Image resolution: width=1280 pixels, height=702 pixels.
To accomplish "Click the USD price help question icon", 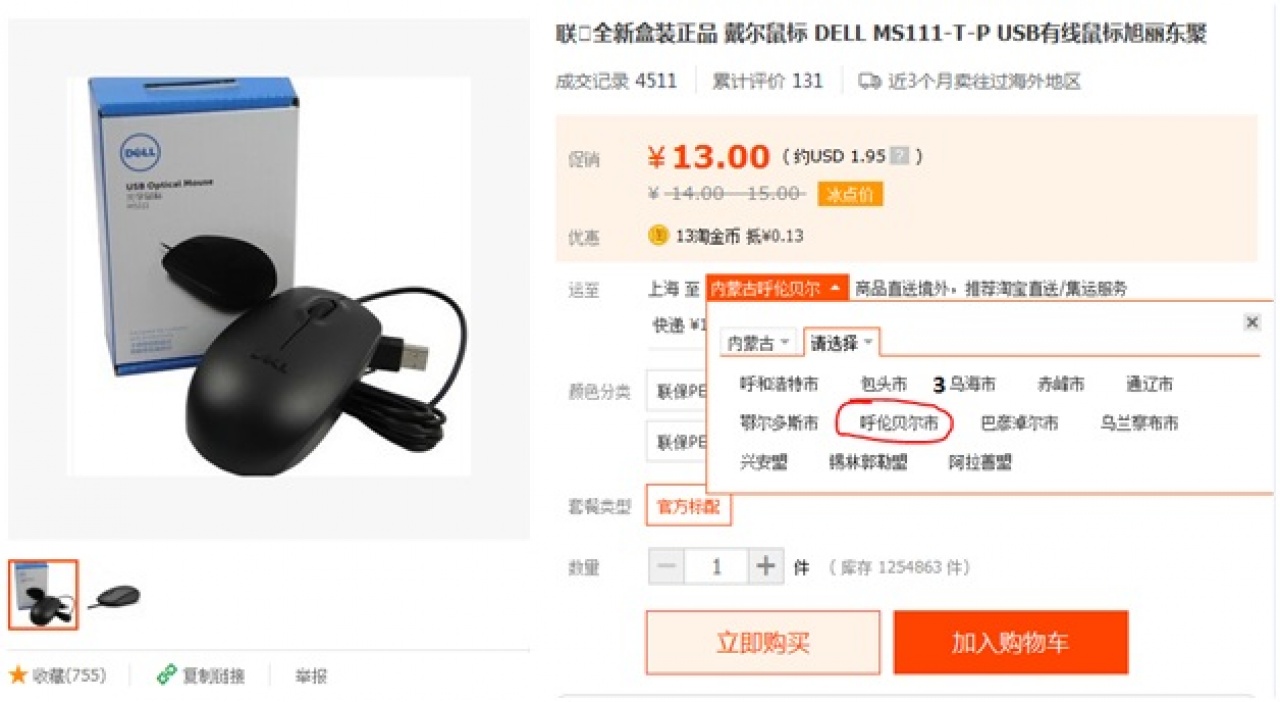I will coord(900,156).
